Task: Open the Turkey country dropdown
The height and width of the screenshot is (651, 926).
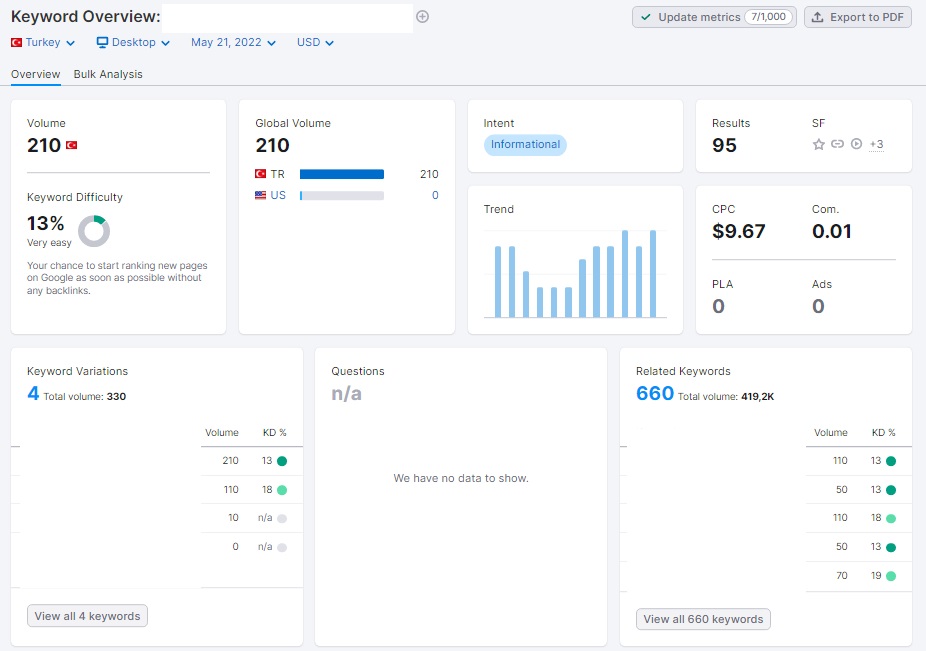Action: (43, 42)
